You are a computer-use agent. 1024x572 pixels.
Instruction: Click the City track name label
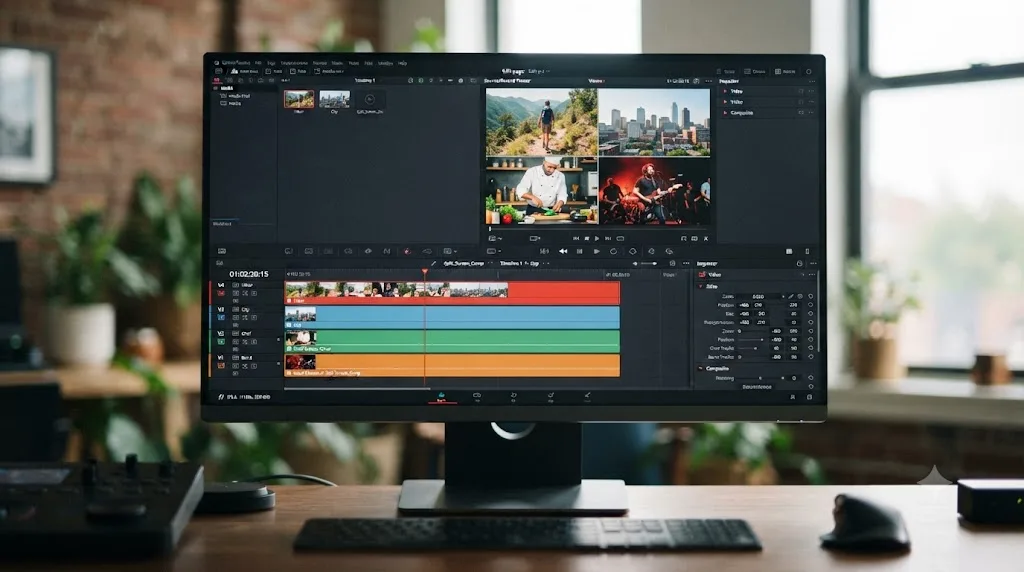pyautogui.click(x=246, y=310)
